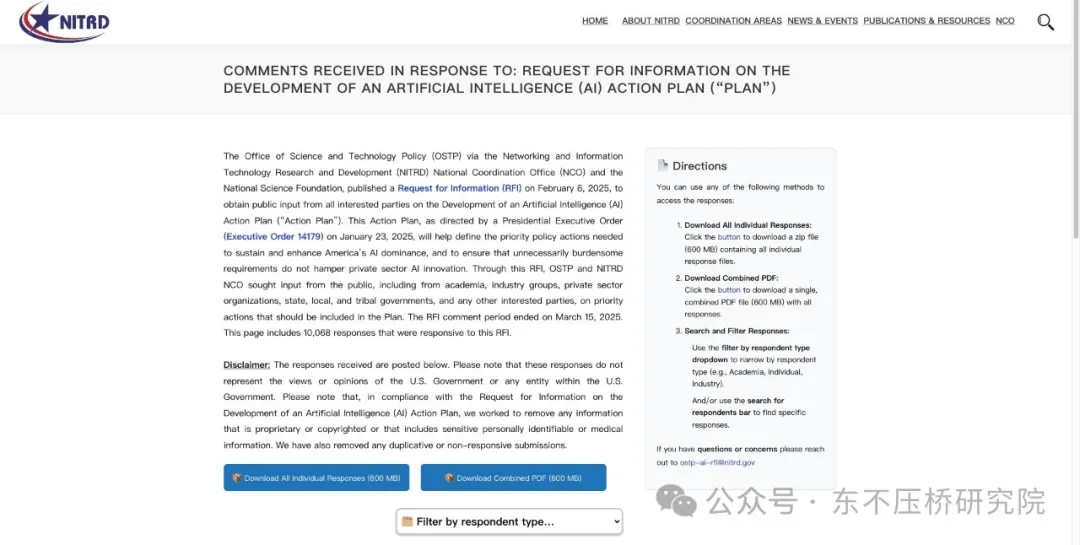Open the NEWS & EVENTS menu
The image size is (1080, 545).
822,21
